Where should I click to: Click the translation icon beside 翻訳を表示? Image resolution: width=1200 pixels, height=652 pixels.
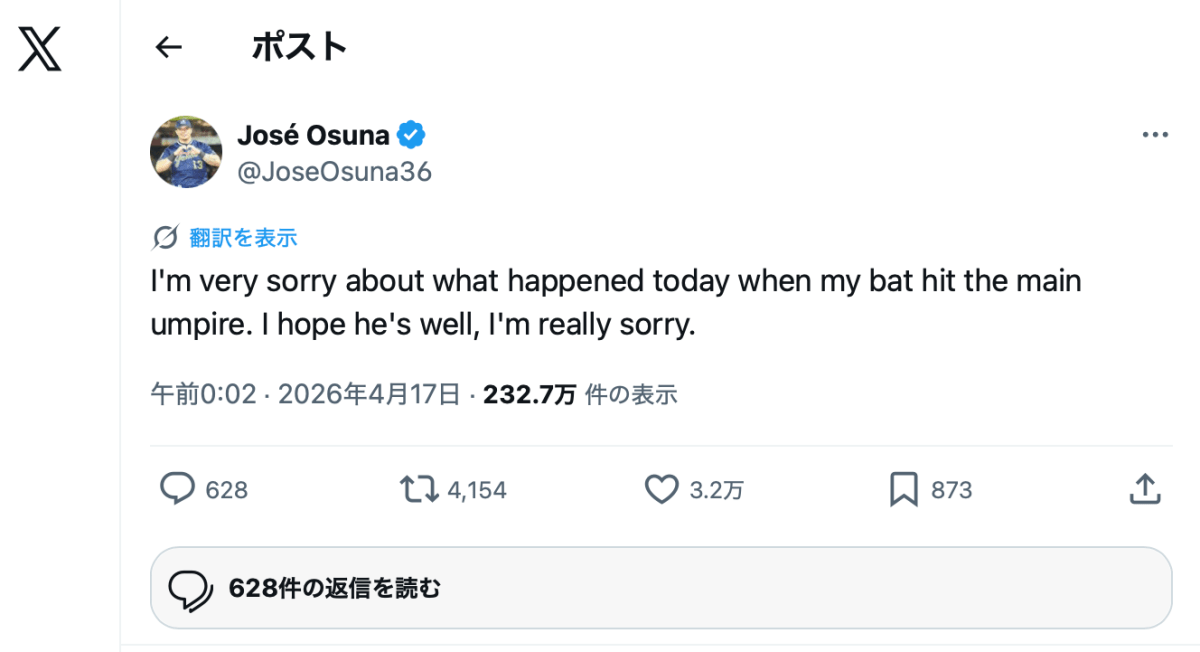coord(165,237)
